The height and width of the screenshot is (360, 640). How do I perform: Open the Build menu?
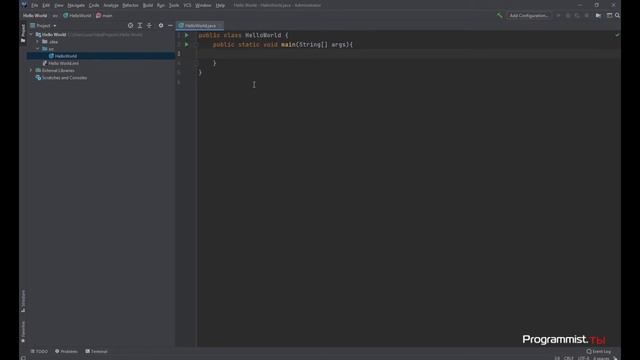point(148,5)
